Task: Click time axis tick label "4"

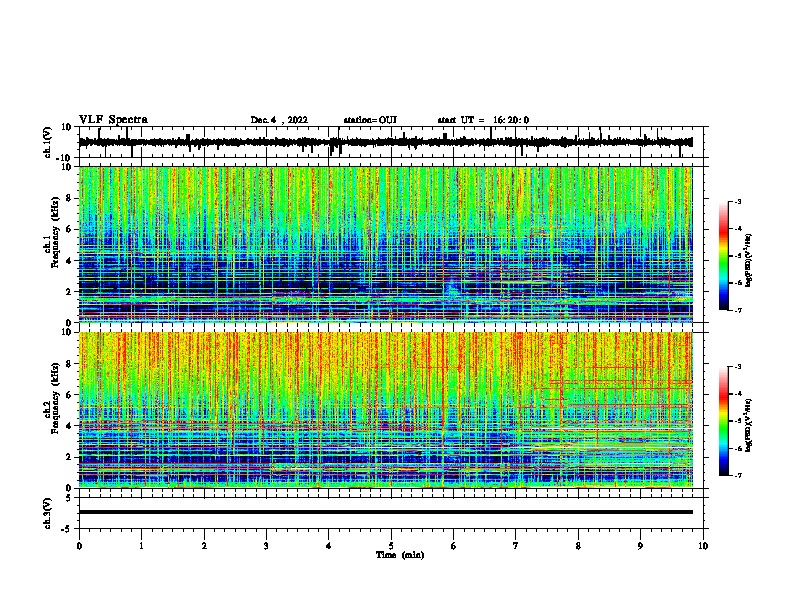Action: point(329,546)
